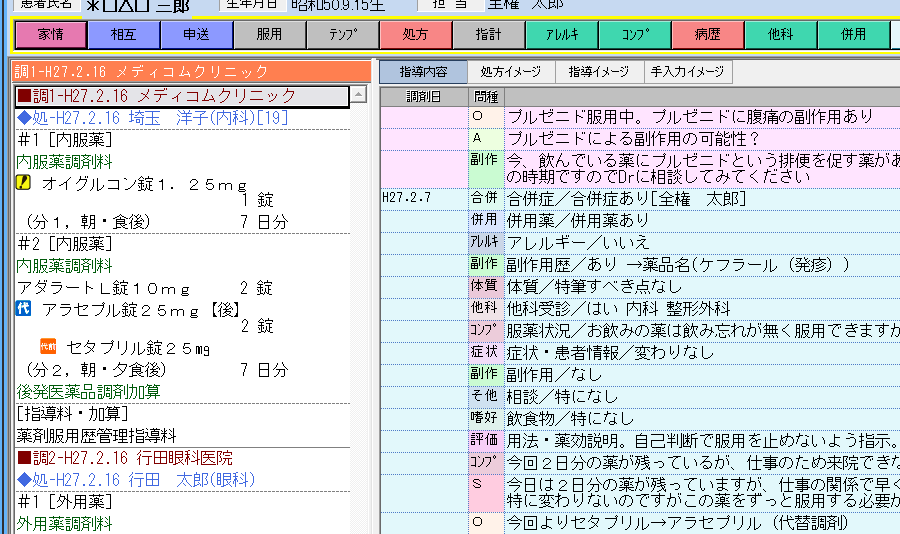900x534 pixels.
Task: Click the [指導料・加算] heading
Action: click(x=72, y=413)
